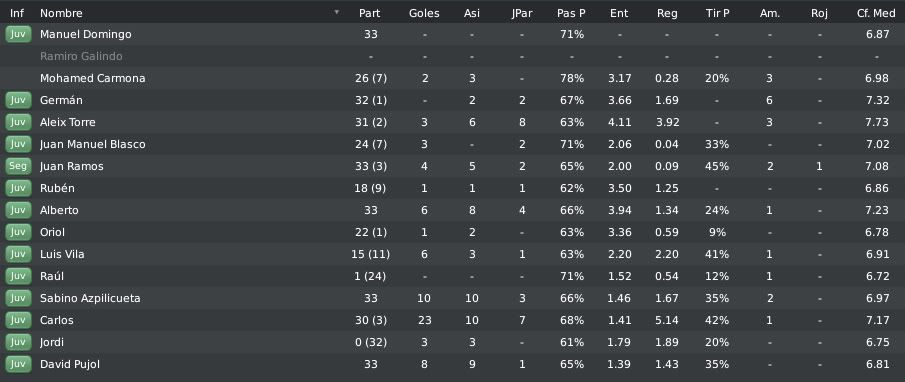
Task: Select the greyed-out Ramiro Galindo row
Action: pos(452,57)
